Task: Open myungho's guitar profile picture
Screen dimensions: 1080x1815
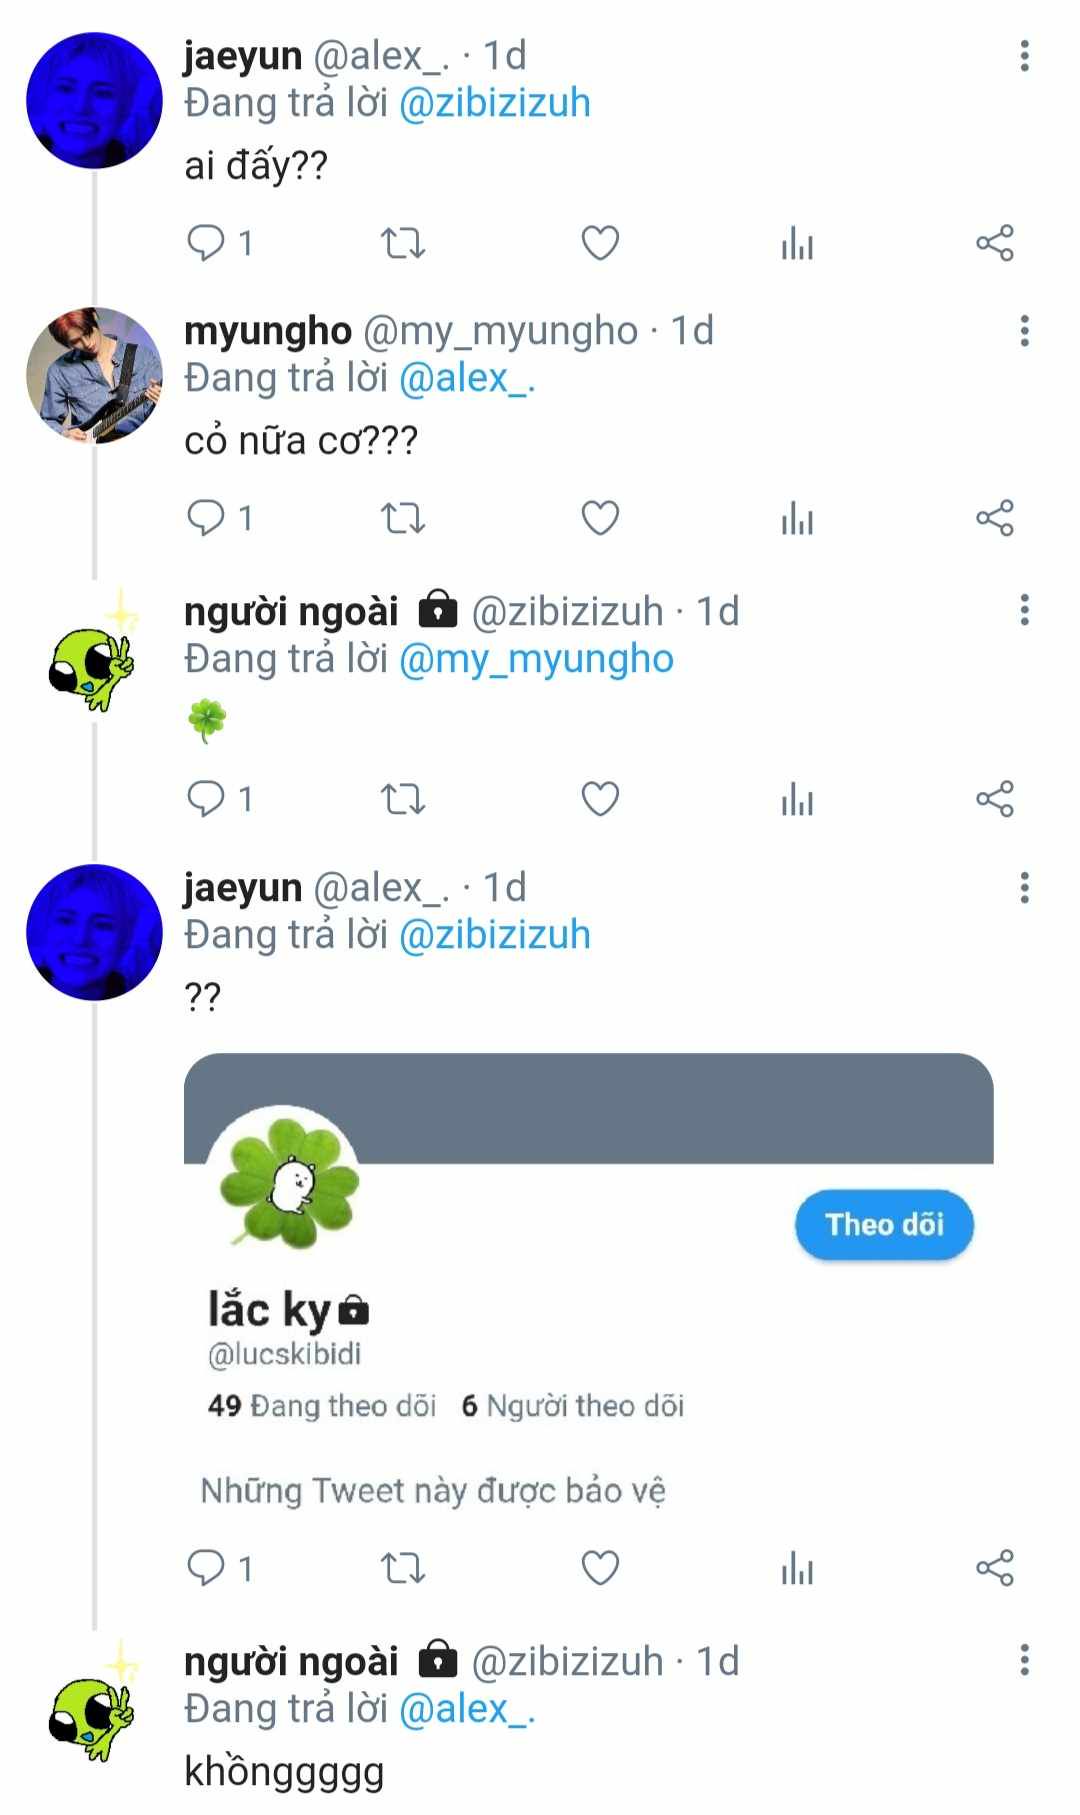Action: pos(94,375)
